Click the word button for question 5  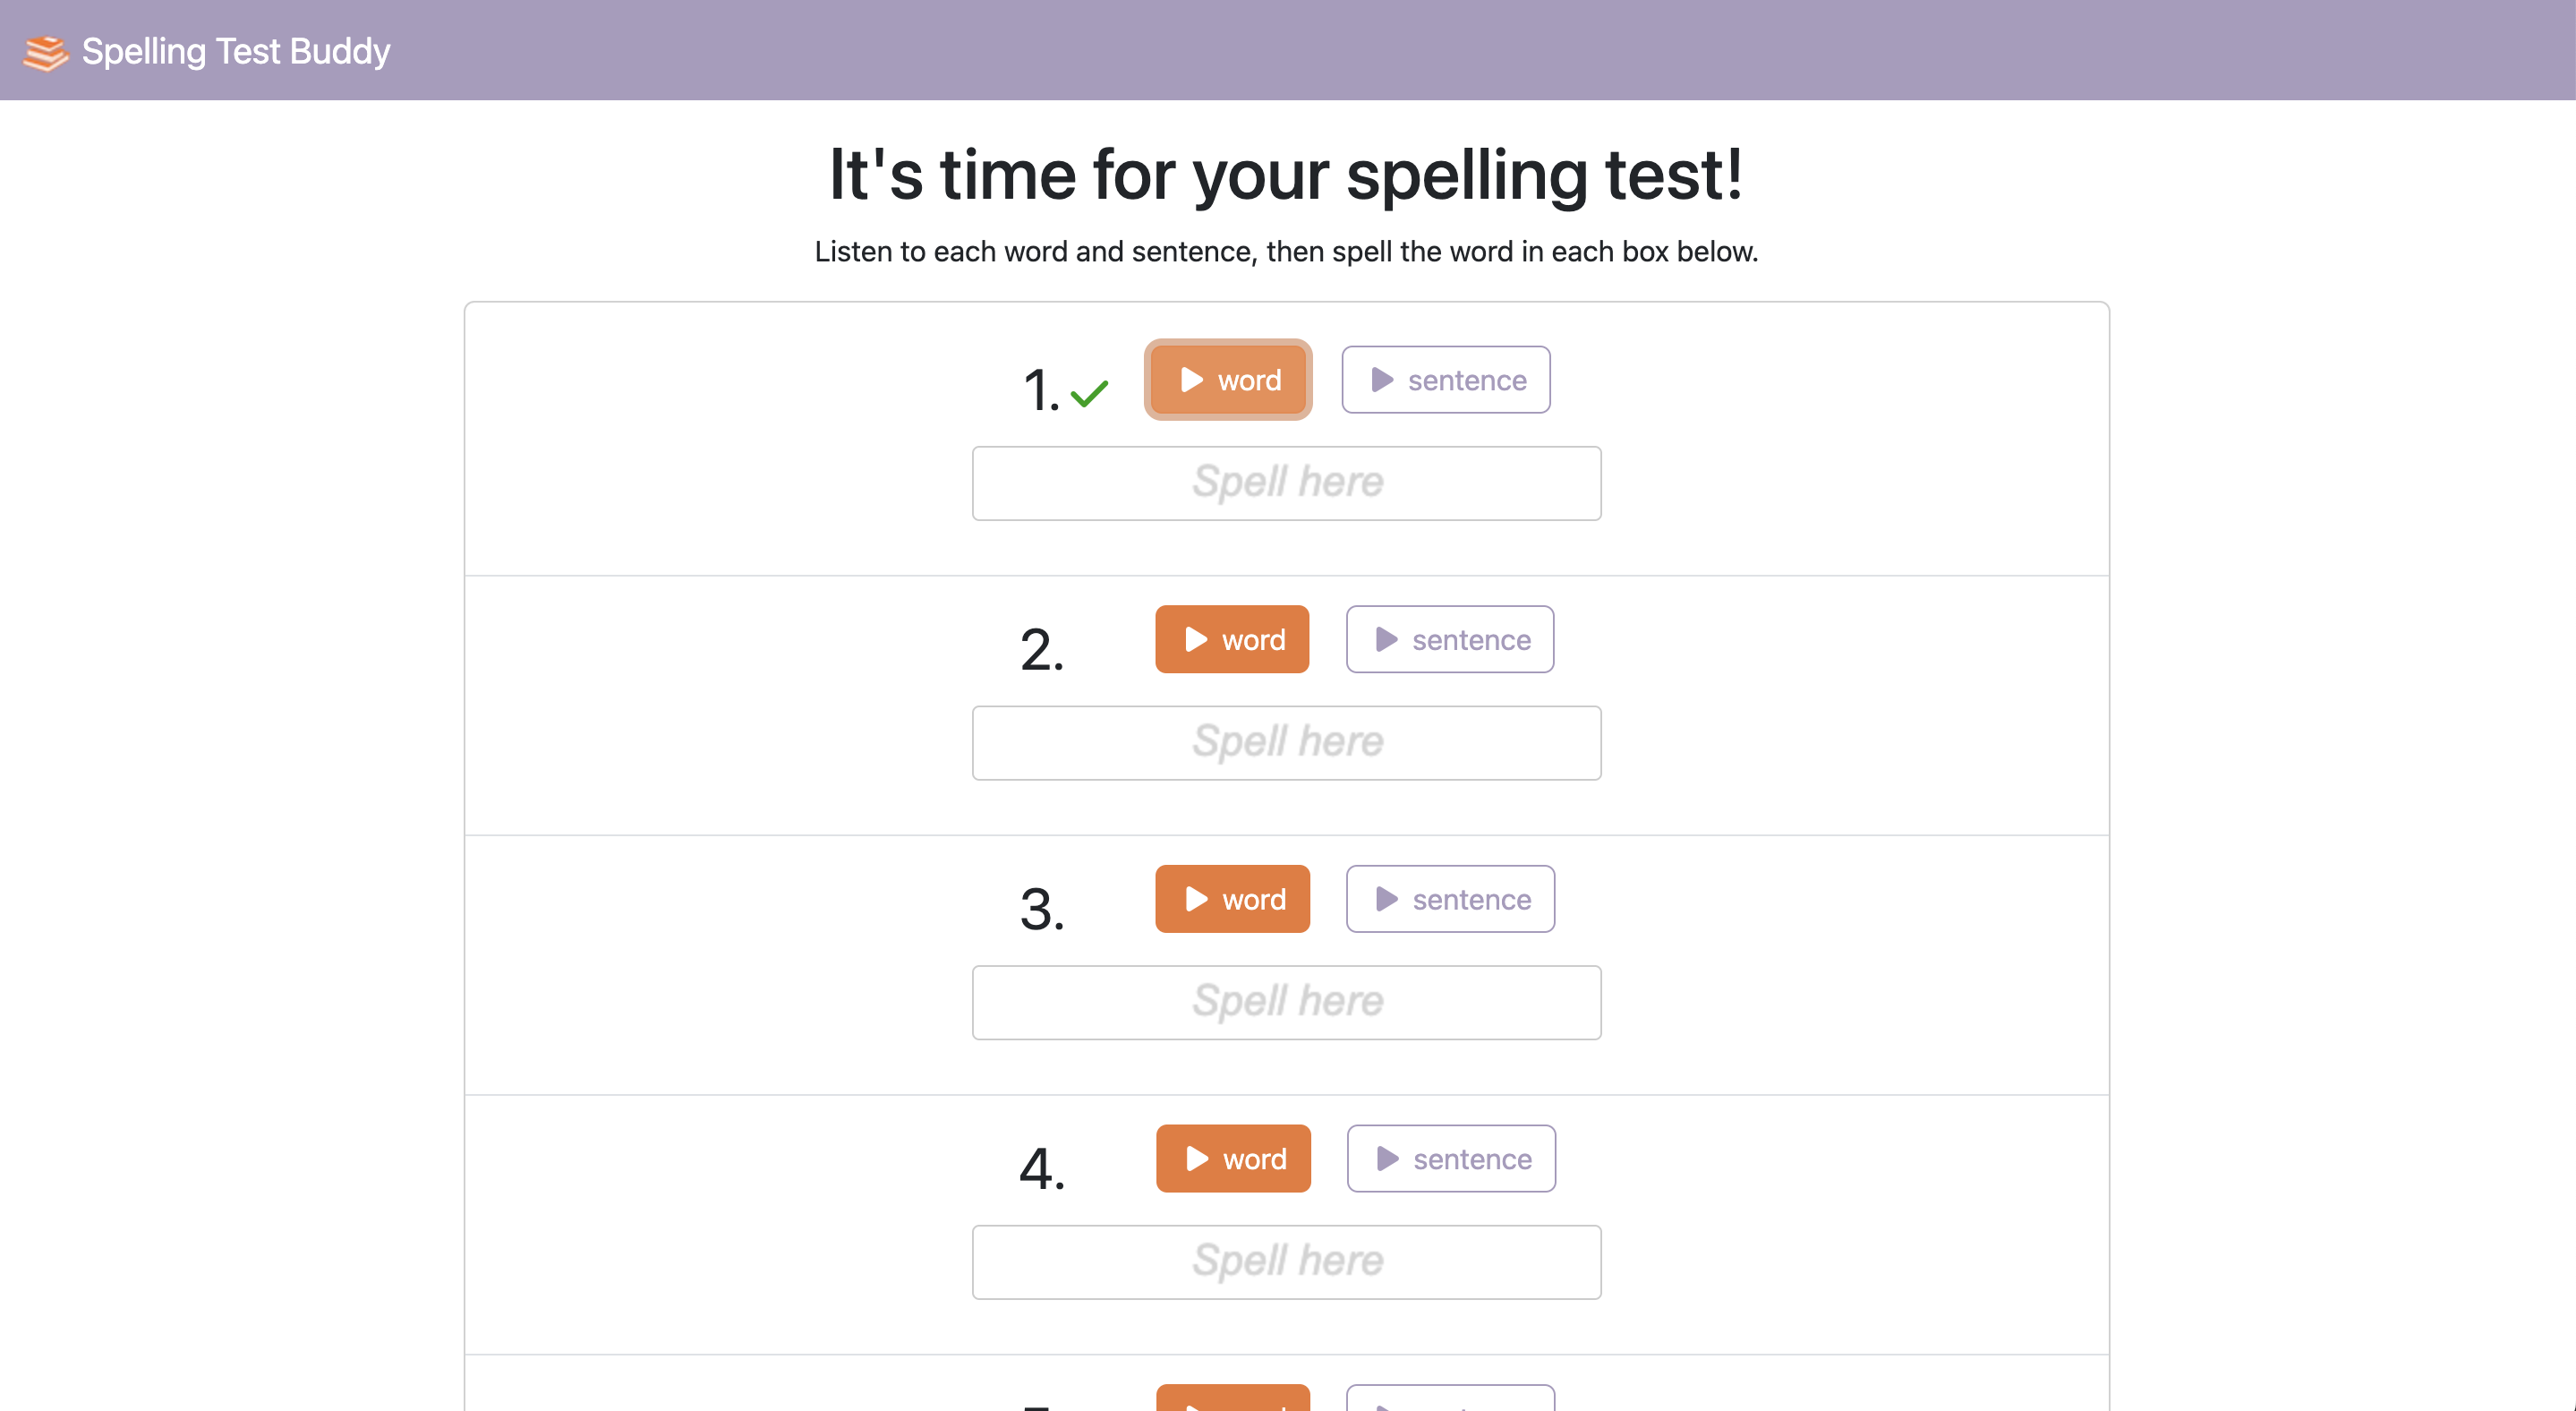coord(1233,1400)
